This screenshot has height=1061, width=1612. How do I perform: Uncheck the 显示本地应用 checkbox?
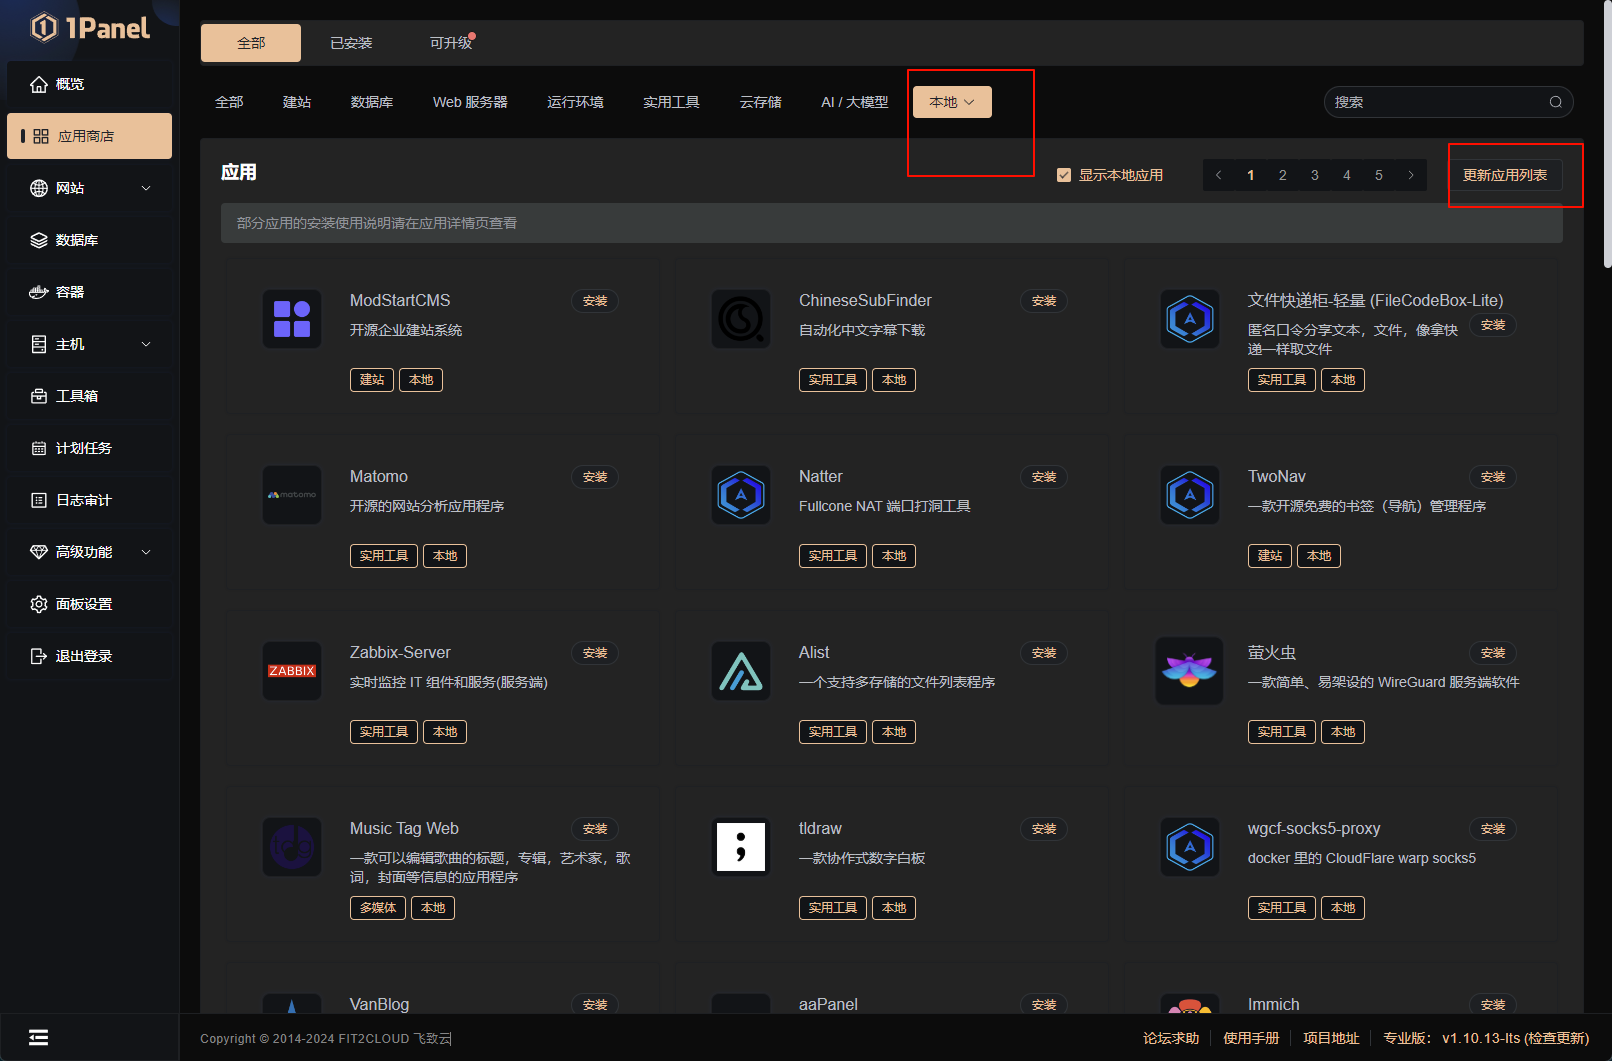pos(1064,175)
